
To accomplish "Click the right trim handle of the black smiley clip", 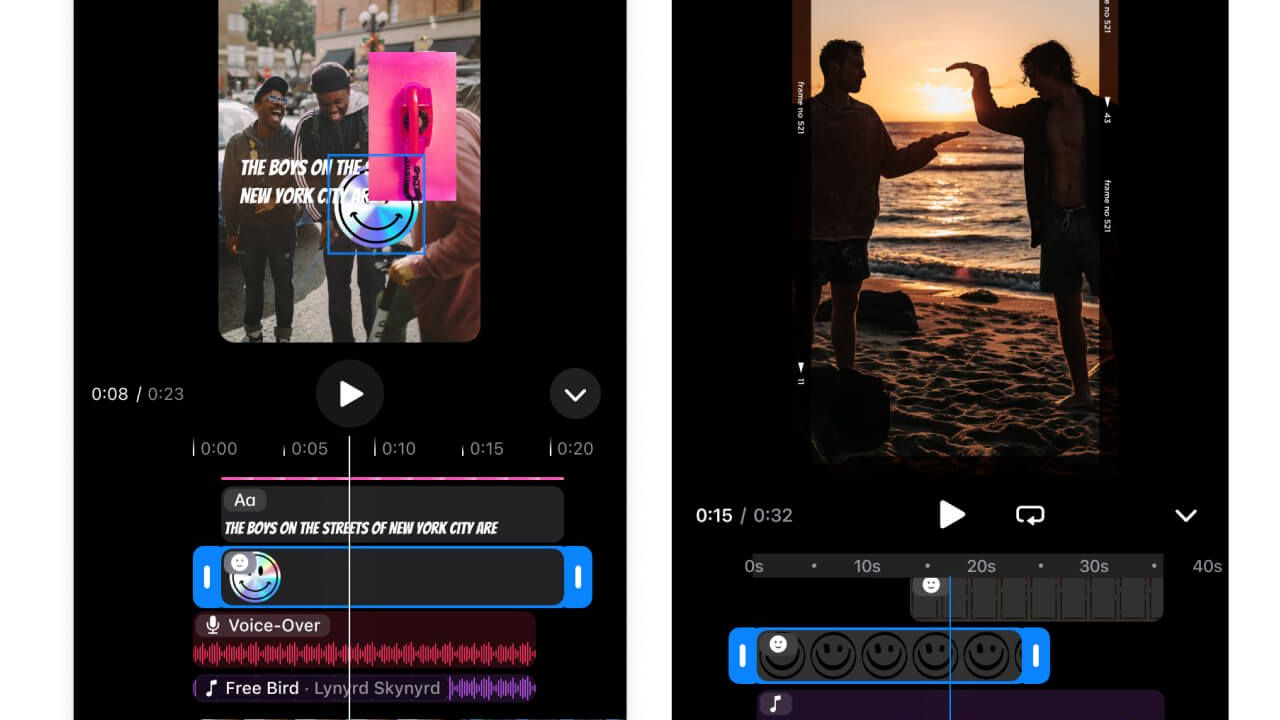I will tap(1036, 656).
